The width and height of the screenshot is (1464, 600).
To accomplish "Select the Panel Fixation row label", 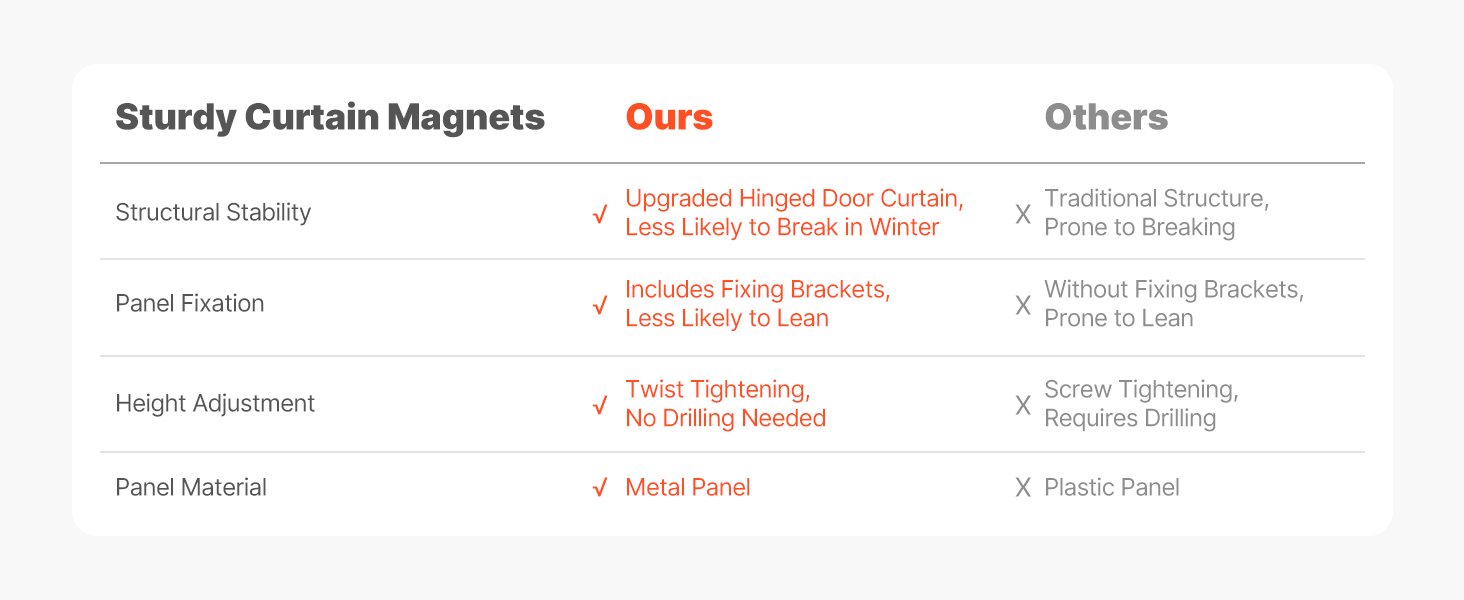I will pyautogui.click(x=190, y=303).
